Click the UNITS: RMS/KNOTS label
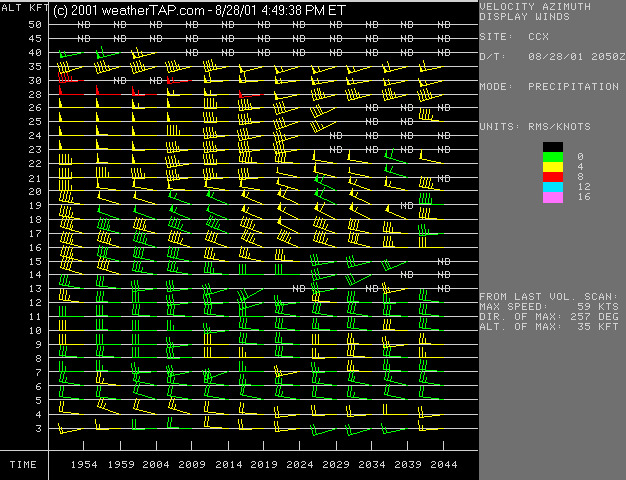This screenshot has height=480, width=626. [535, 127]
